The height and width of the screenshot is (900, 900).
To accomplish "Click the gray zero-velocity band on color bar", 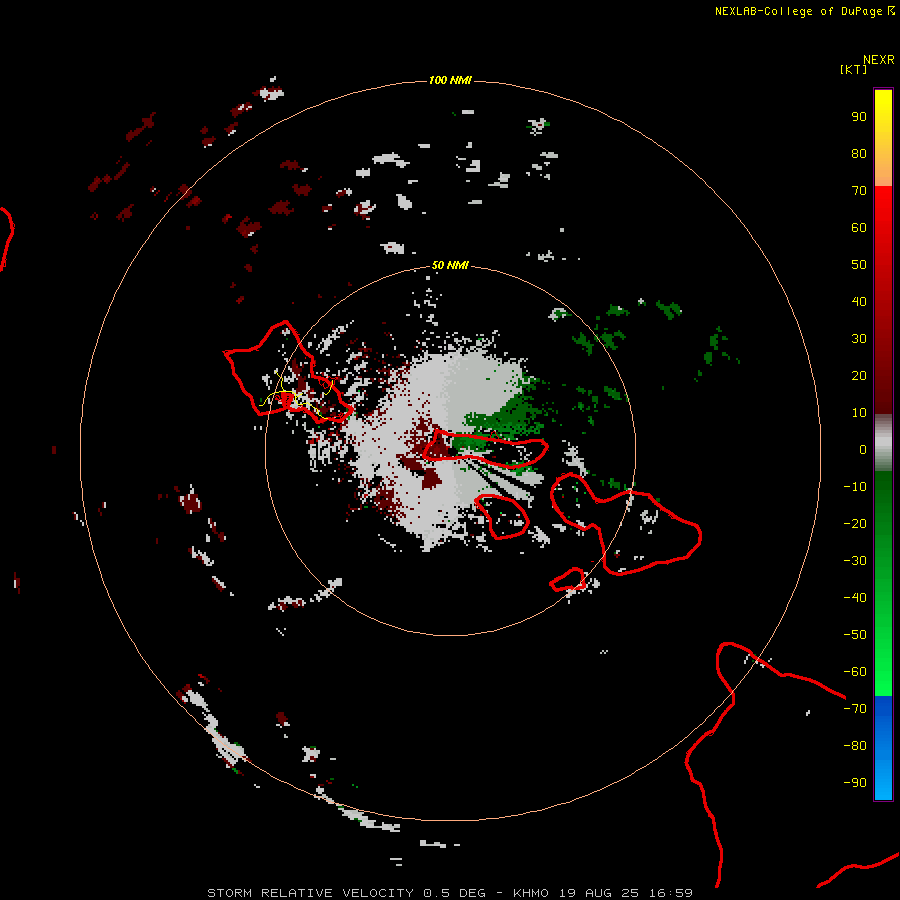I will pos(883,443).
